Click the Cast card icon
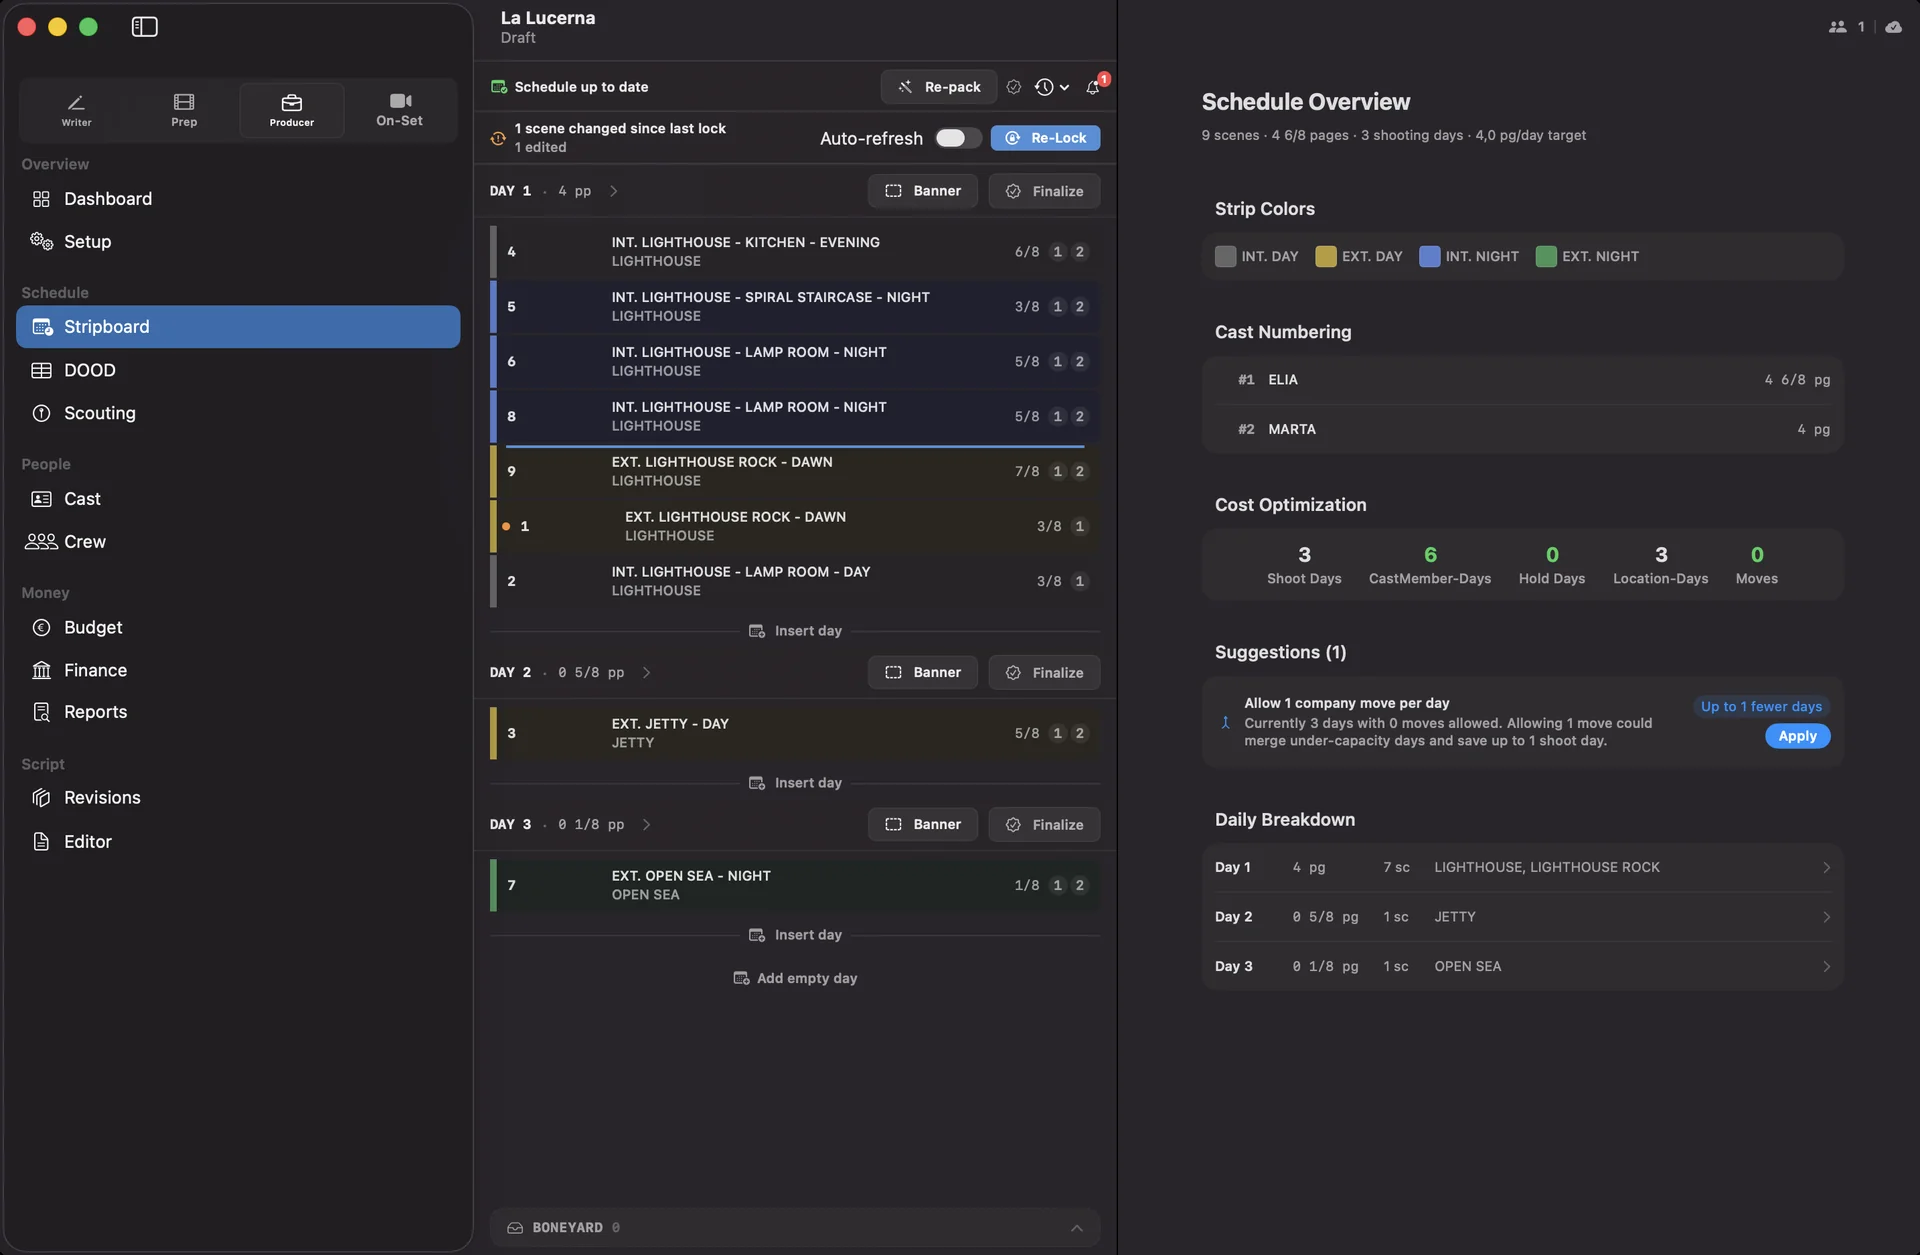 click(41, 499)
